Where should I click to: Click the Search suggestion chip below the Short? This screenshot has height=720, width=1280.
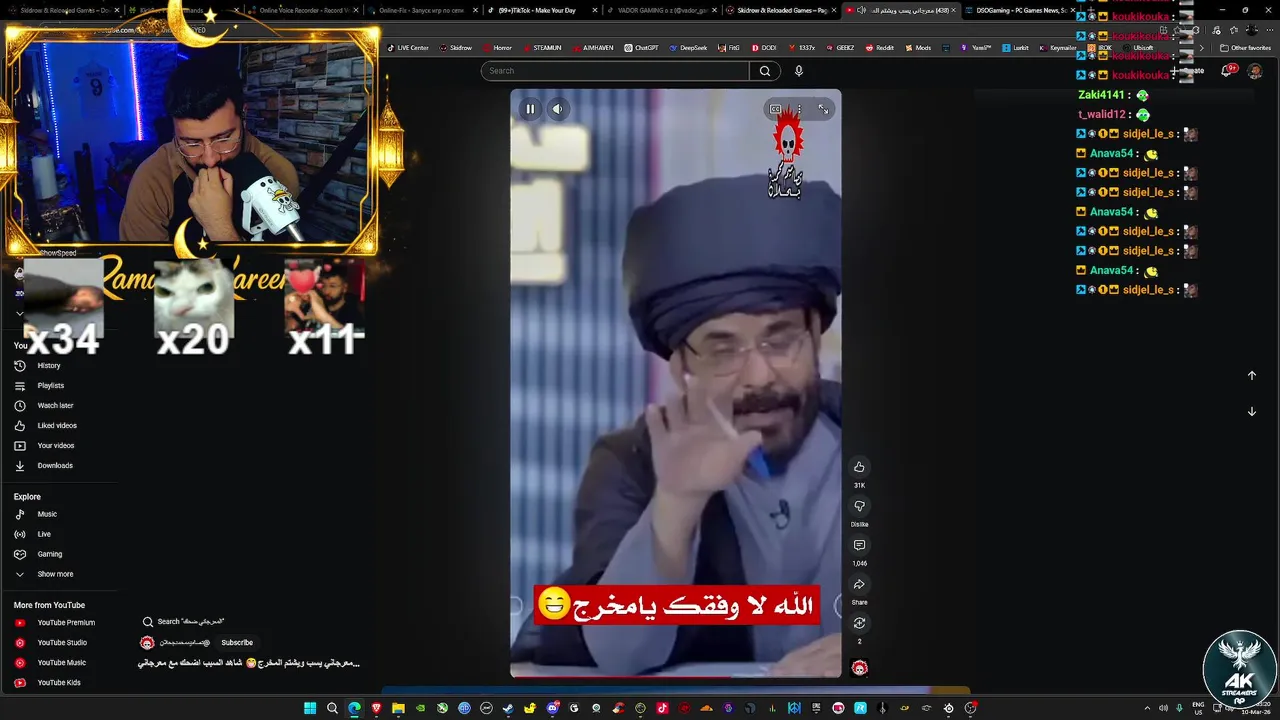(x=184, y=622)
